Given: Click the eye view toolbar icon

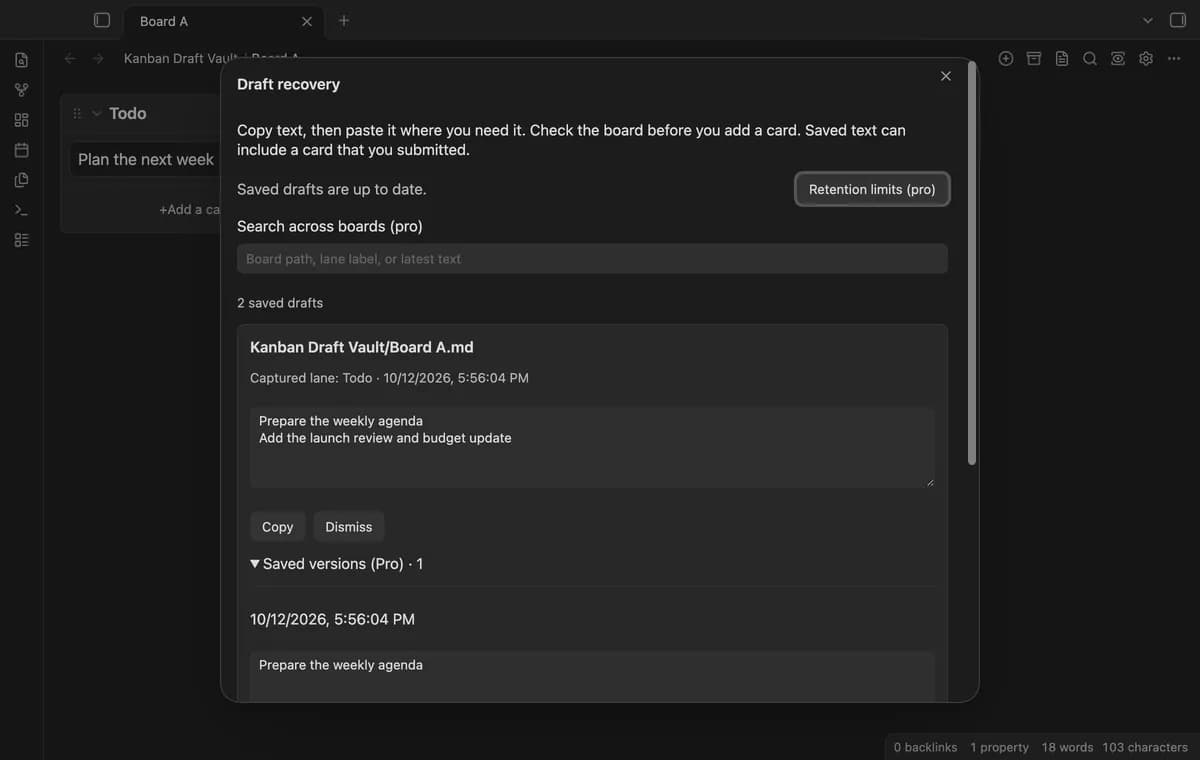Looking at the screenshot, I should click(1118, 59).
